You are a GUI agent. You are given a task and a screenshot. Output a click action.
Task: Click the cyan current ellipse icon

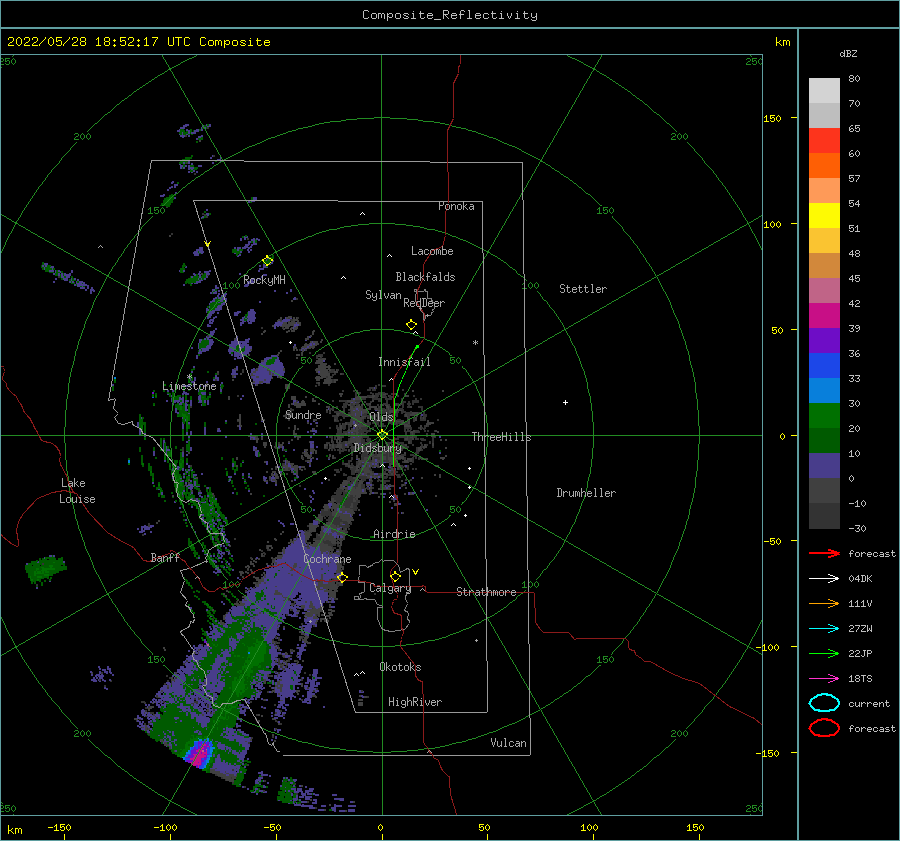coord(824,703)
